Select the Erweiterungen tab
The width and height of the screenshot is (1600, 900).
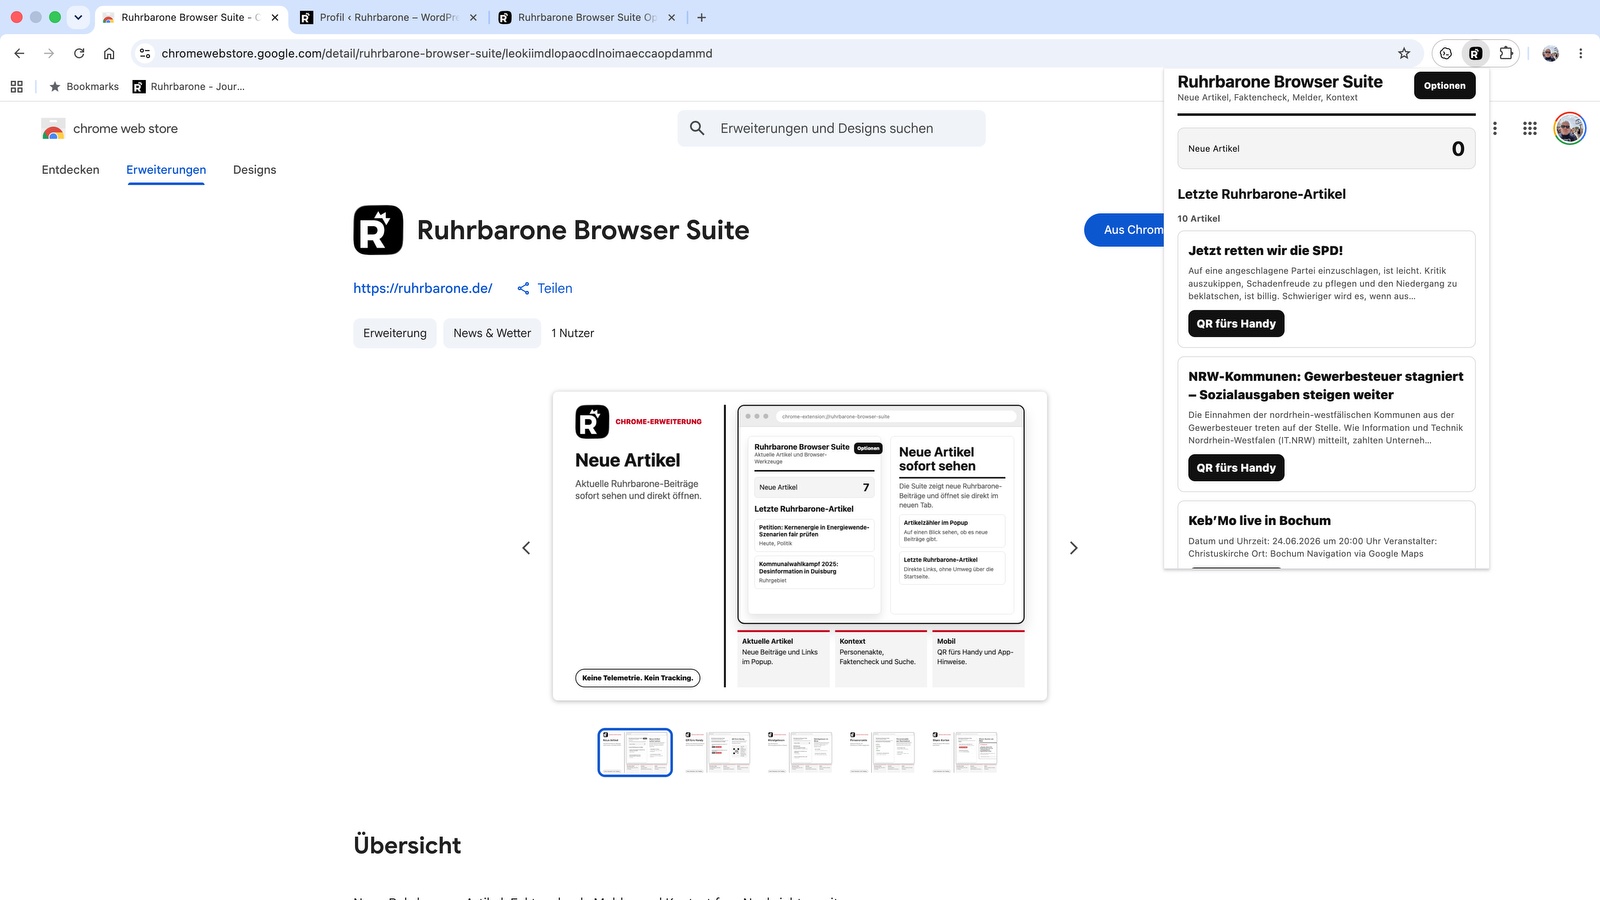coord(166,170)
